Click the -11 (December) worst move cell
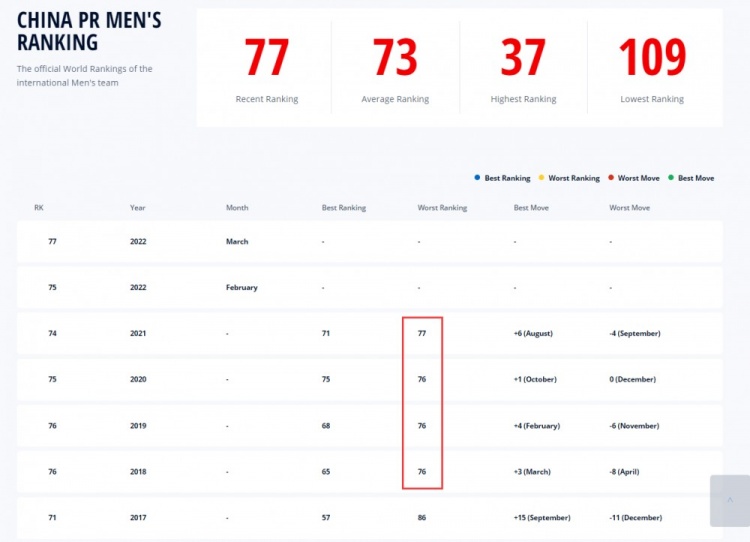The height and width of the screenshot is (542, 750). (x=636, y=518)
